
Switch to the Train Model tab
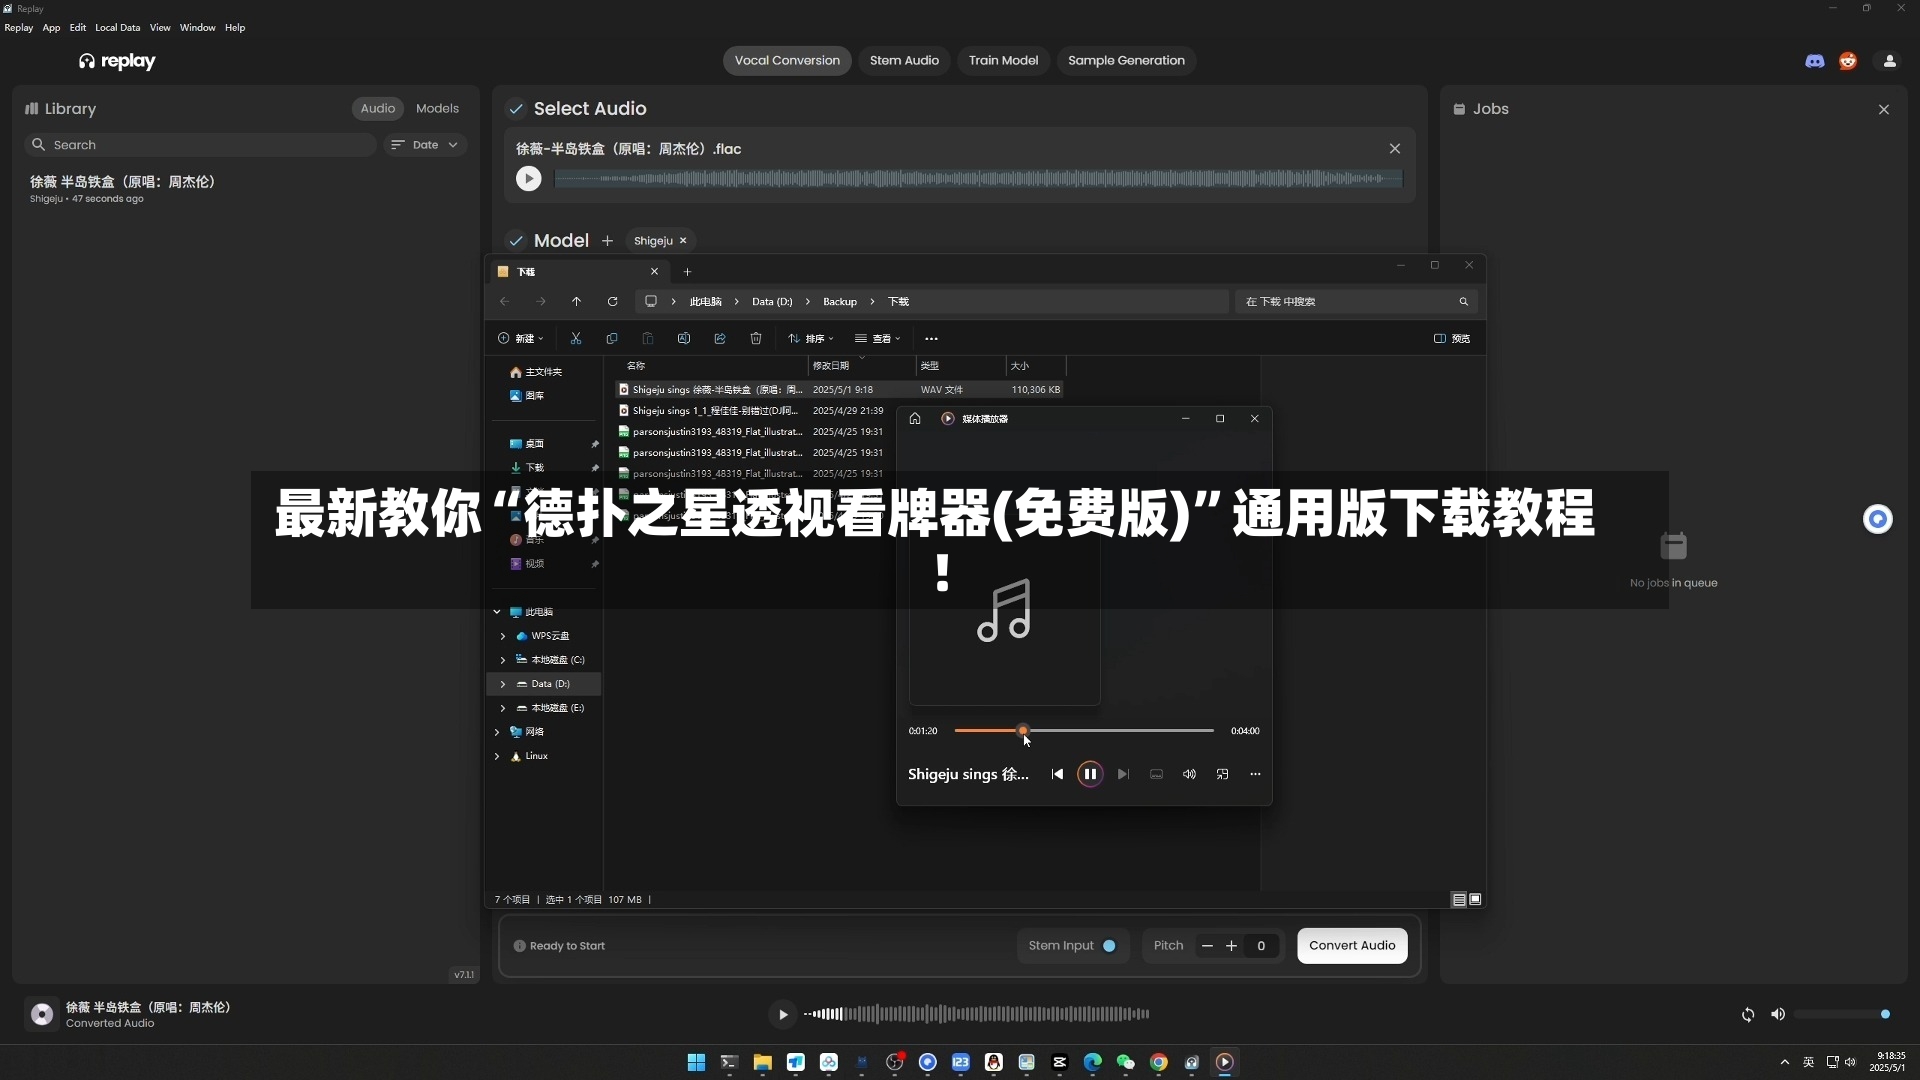1003,61
